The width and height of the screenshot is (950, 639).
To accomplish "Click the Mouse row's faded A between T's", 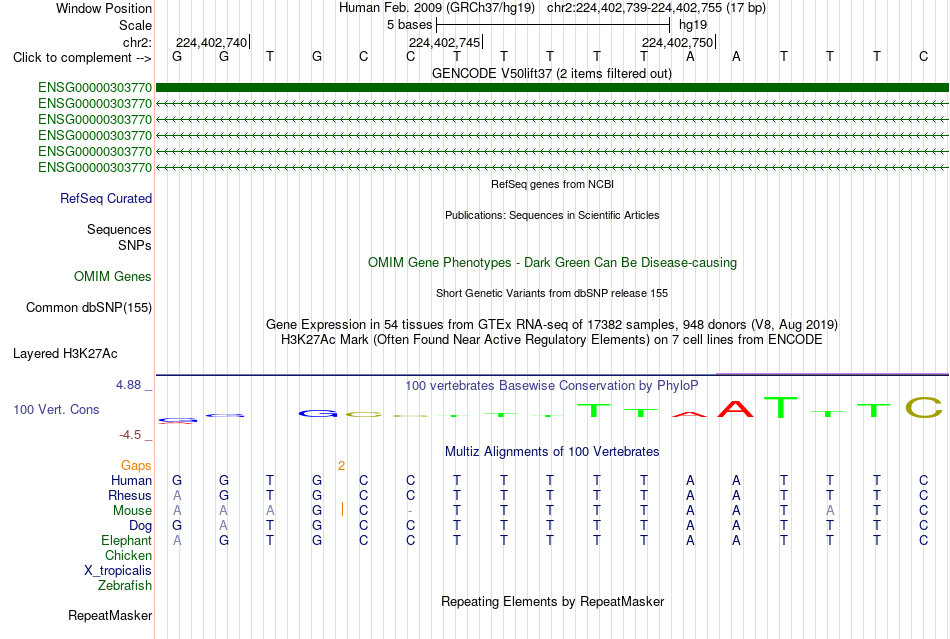I will pyautogui.click(x=830, y=511).
